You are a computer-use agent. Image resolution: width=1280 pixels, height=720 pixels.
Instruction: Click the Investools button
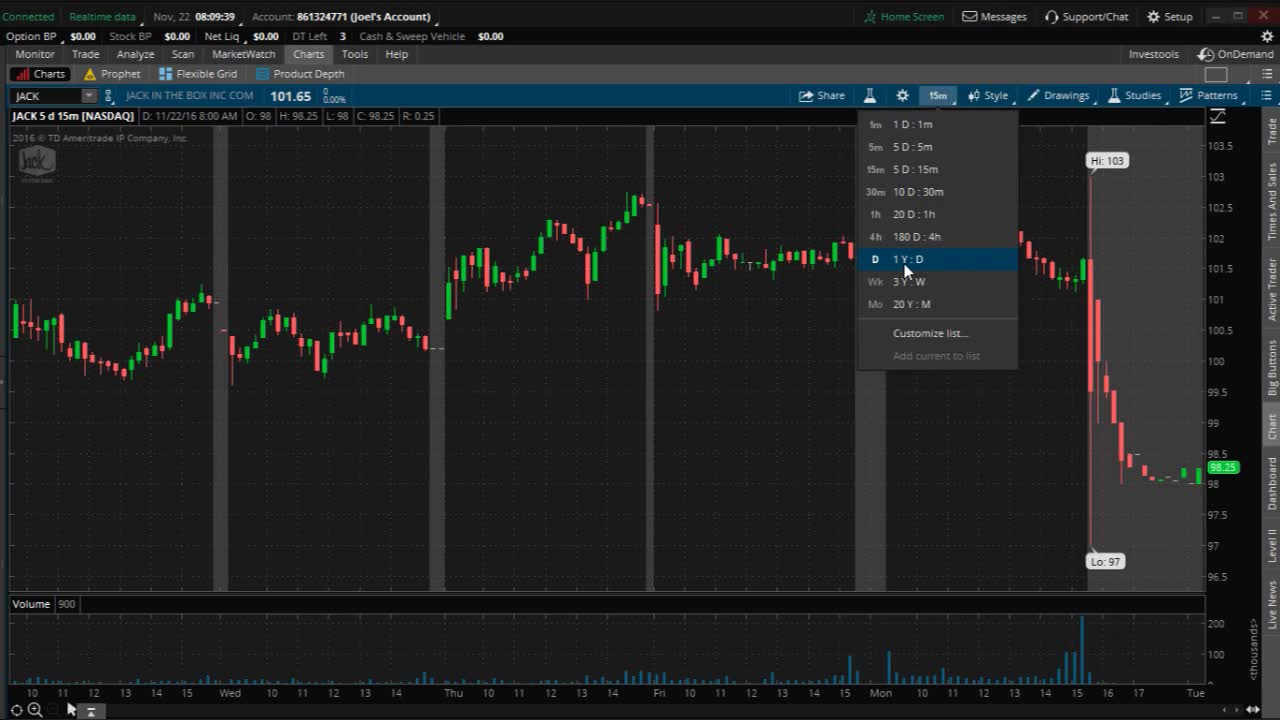click(x=1154, y=54)
